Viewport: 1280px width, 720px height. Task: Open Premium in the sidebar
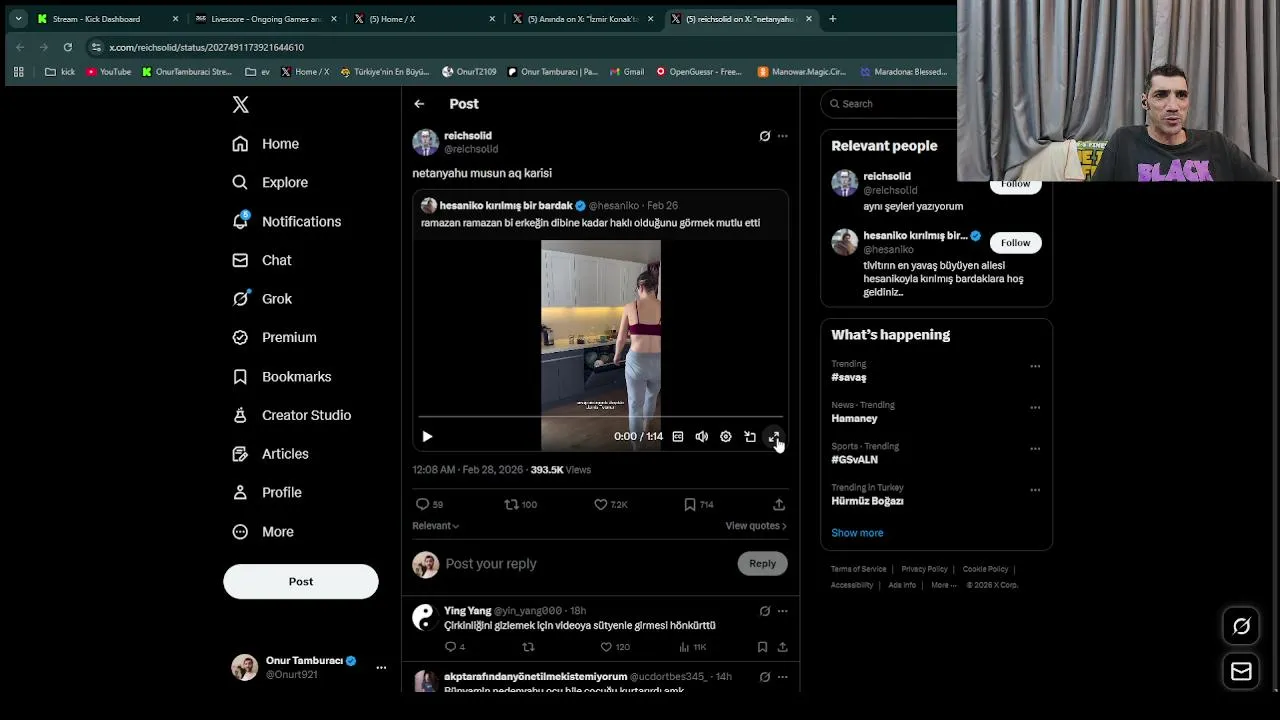pos(274,338)
